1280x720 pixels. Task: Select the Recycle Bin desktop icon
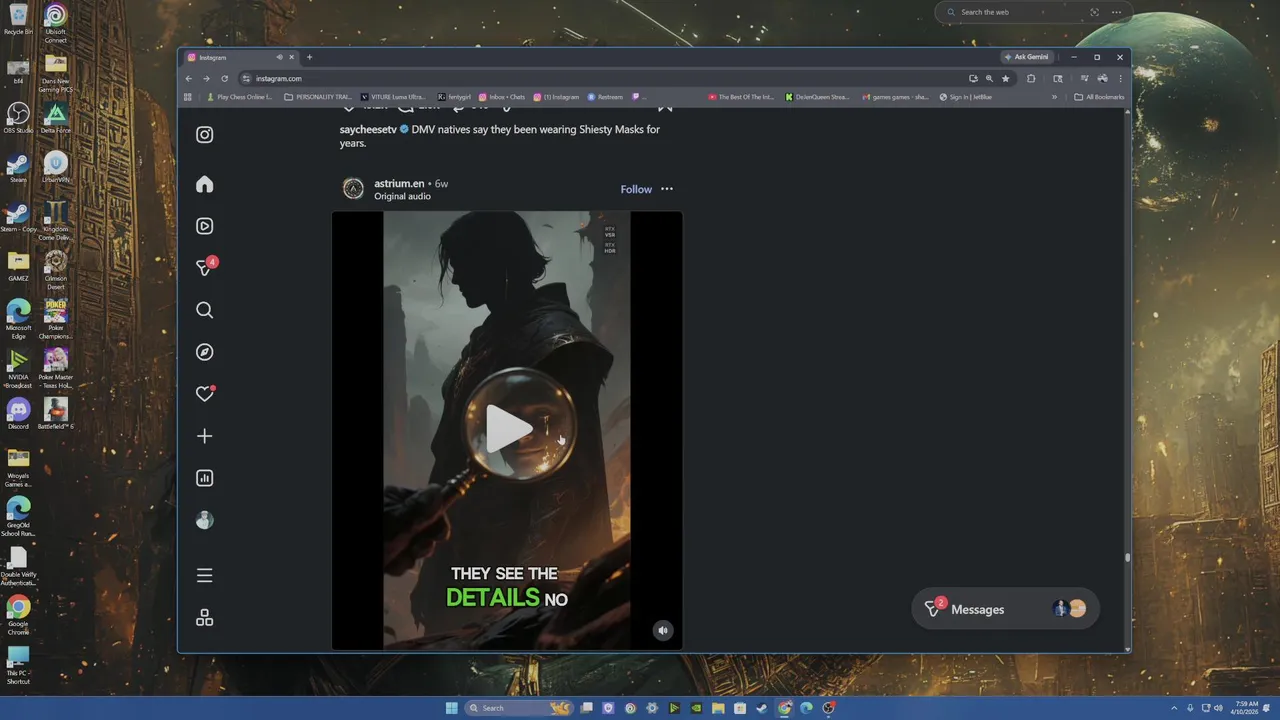coord(18,20)
